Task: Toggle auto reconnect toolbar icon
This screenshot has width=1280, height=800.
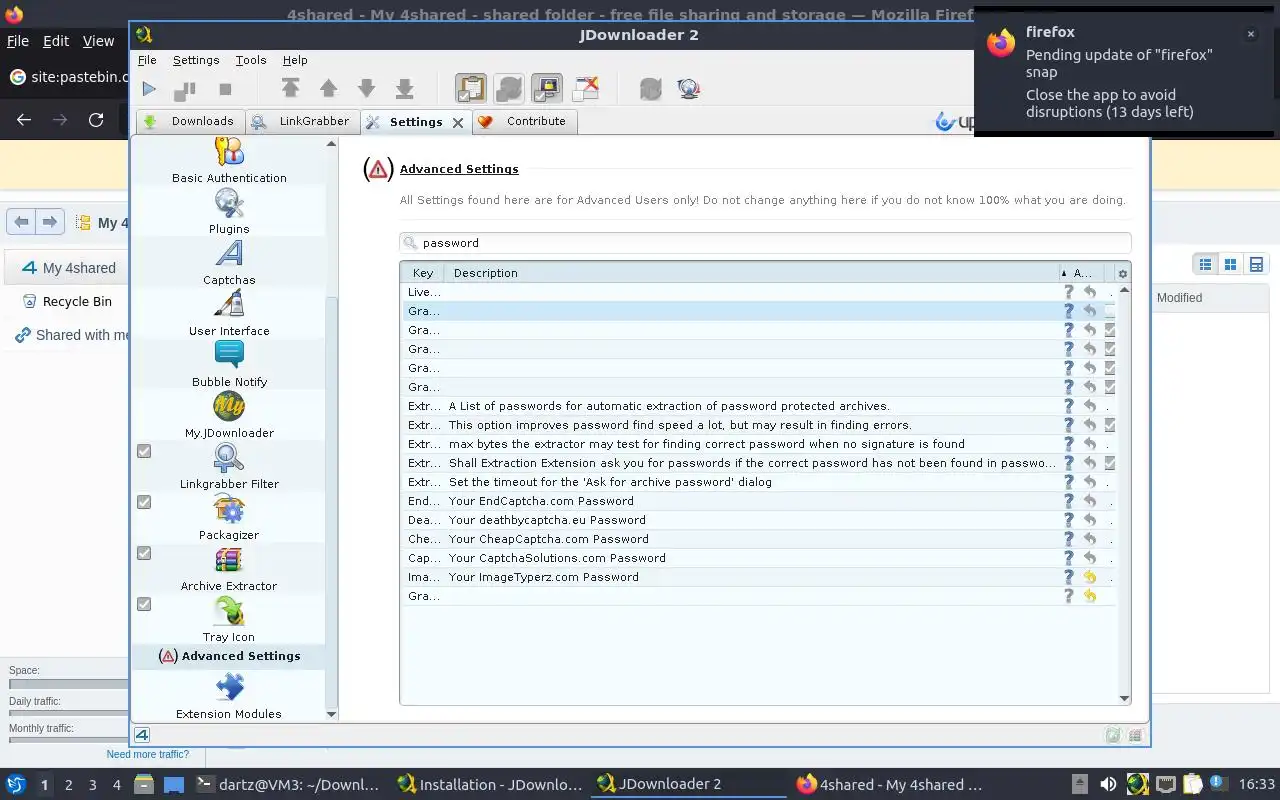Action: (509, 89)
